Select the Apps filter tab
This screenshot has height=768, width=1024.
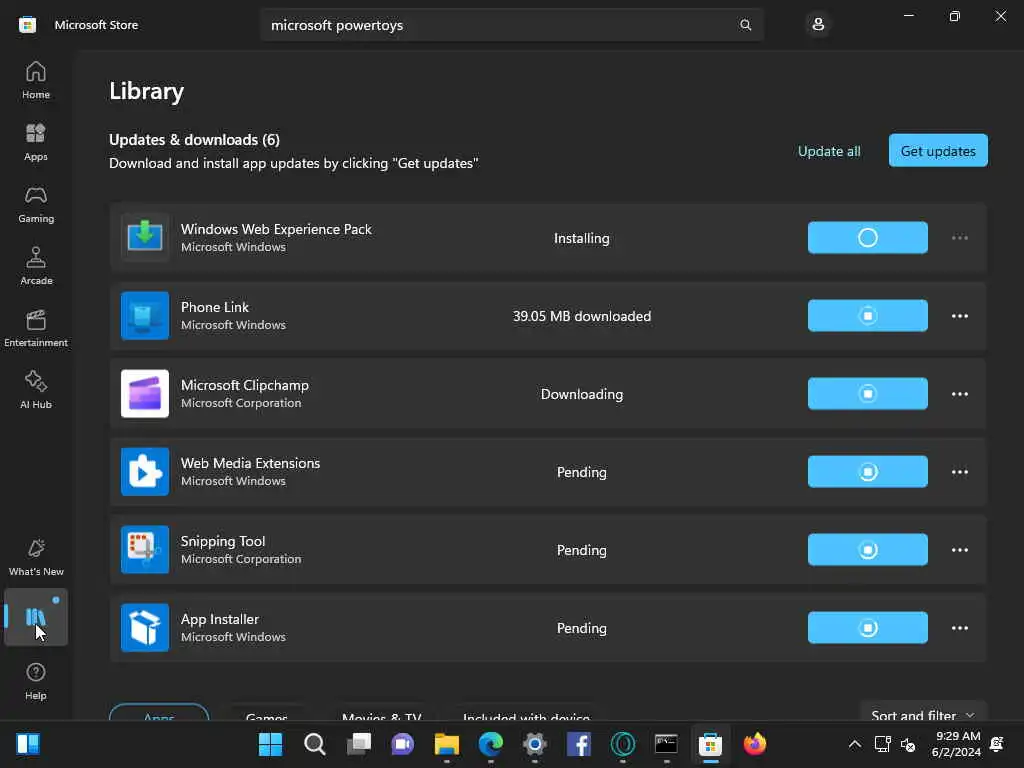(159, 713)
